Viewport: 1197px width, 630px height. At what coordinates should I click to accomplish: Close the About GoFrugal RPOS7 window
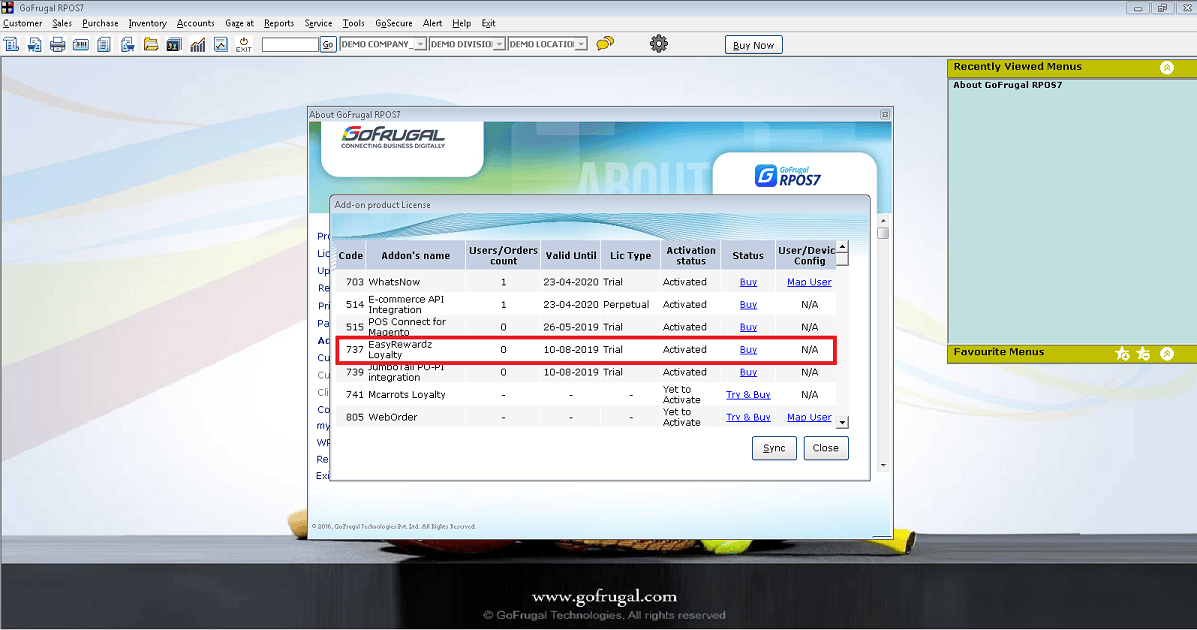(x=885, y=115)
